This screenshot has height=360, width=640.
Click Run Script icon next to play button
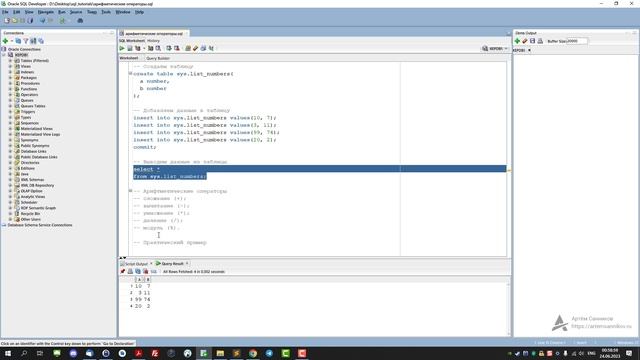[129, 48]
